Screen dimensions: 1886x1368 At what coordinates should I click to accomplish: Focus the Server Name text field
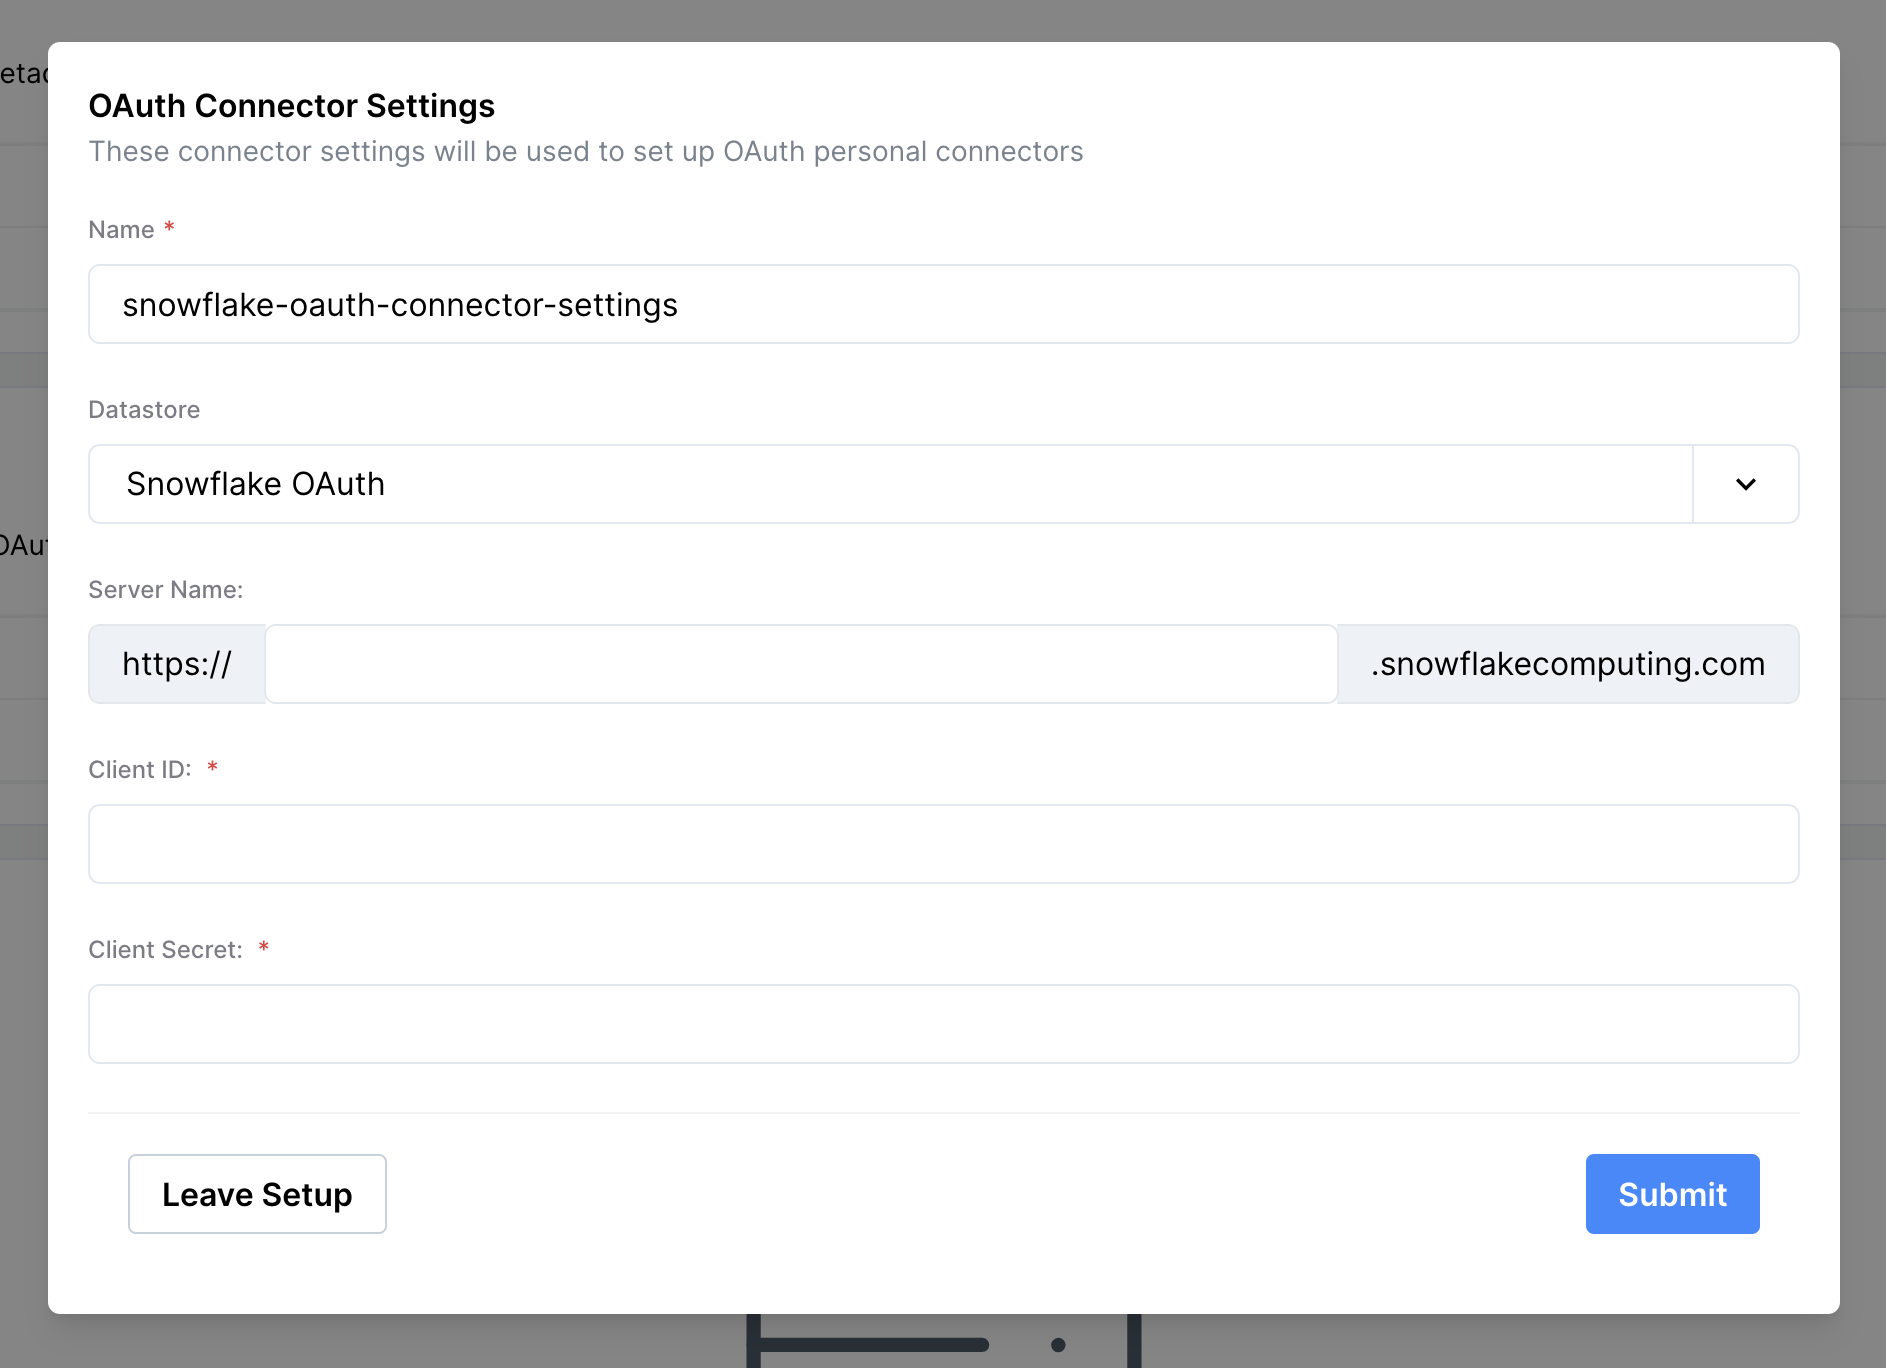click(x=801, y=664)
